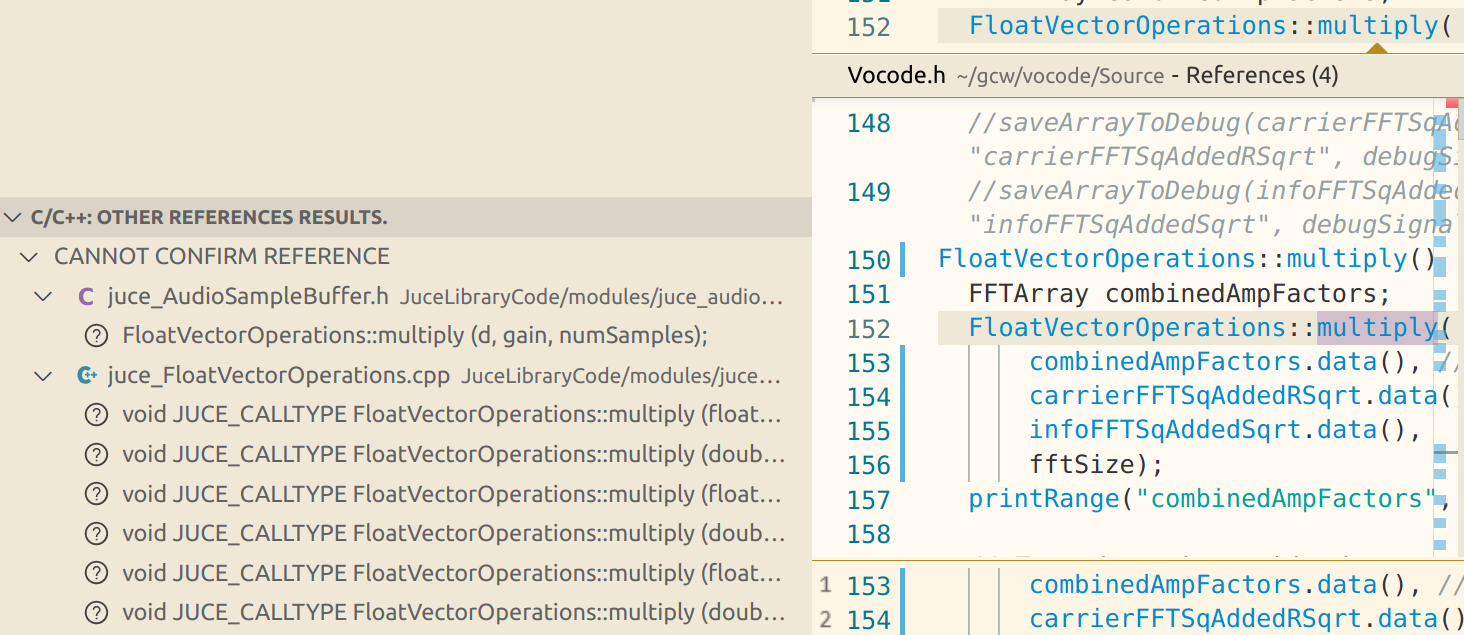Click FloatVectorOperations::multiply() on peek line 150

click(x=1187, y=259)
